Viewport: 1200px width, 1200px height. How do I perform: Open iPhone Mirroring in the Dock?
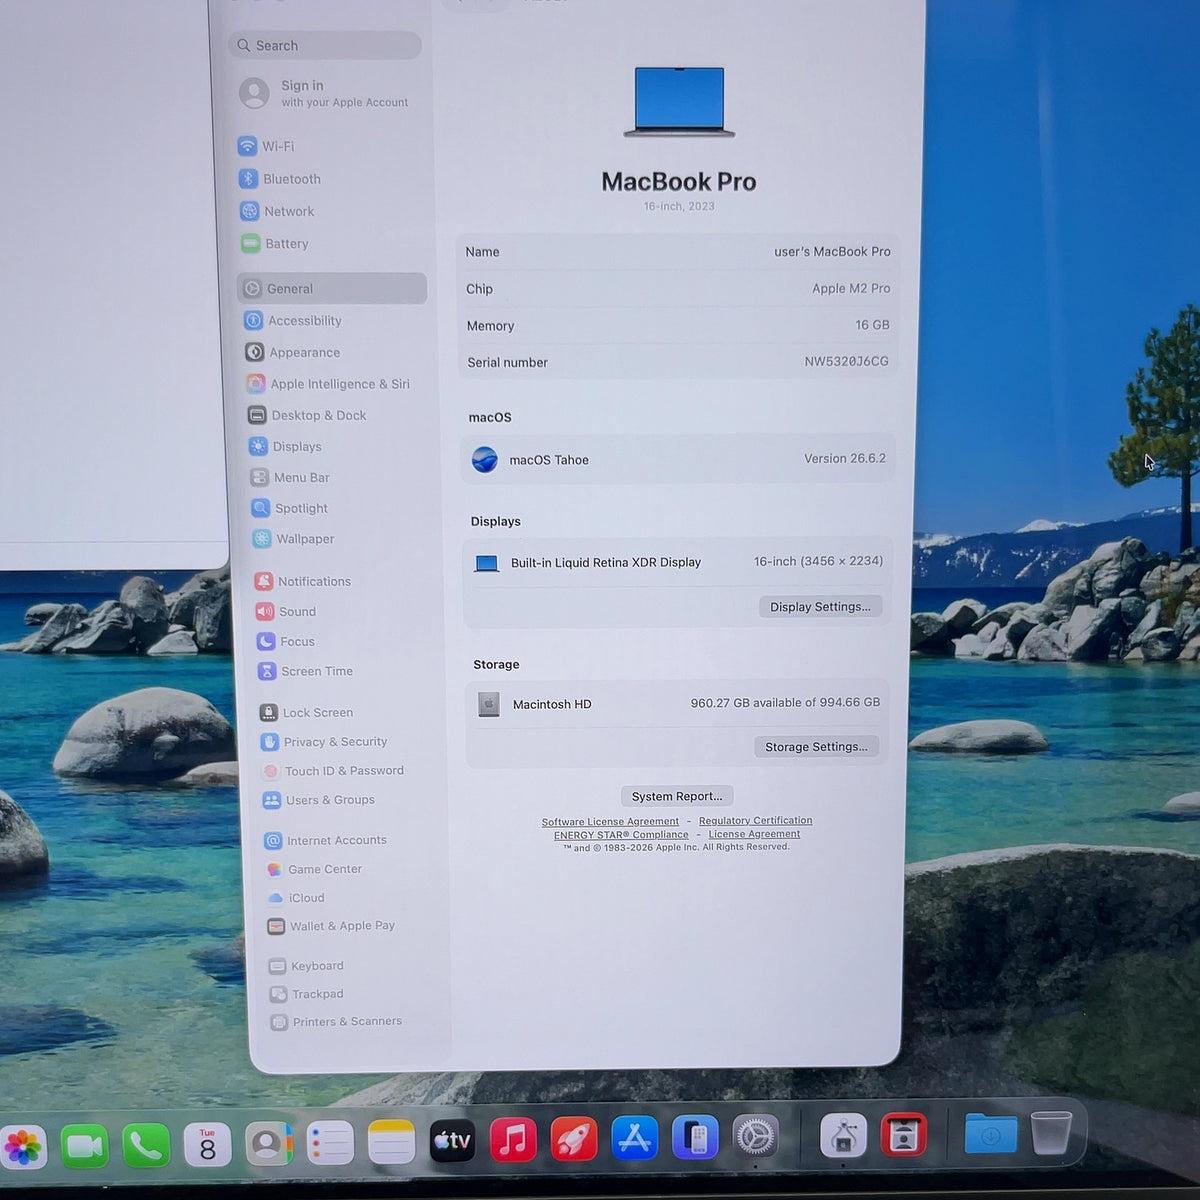click(695, 1138)
